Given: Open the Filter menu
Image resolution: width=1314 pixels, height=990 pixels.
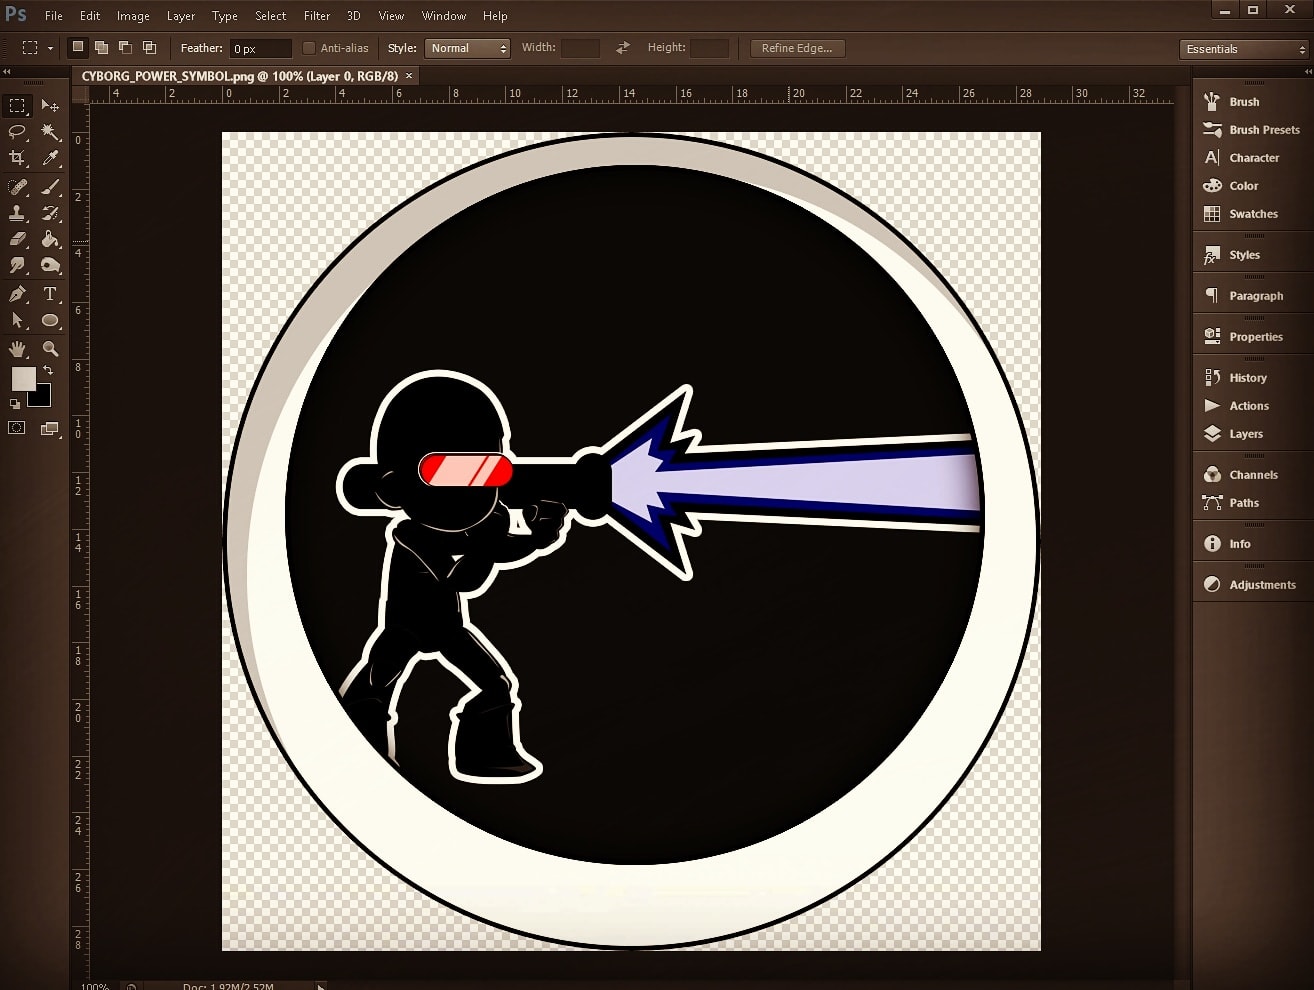Looking at the screenshot, I should point(317,16).
